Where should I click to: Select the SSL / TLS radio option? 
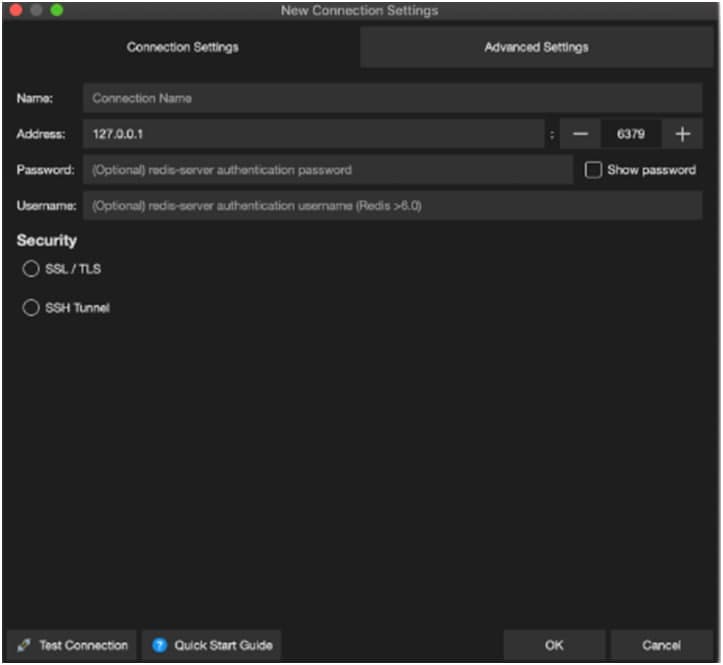[x=31, y=269]
